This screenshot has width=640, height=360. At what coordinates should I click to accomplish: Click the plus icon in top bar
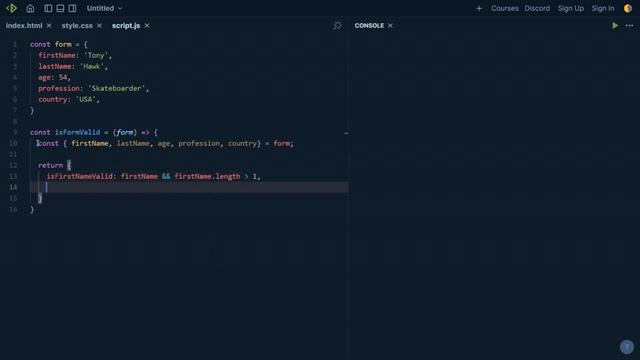479,8
